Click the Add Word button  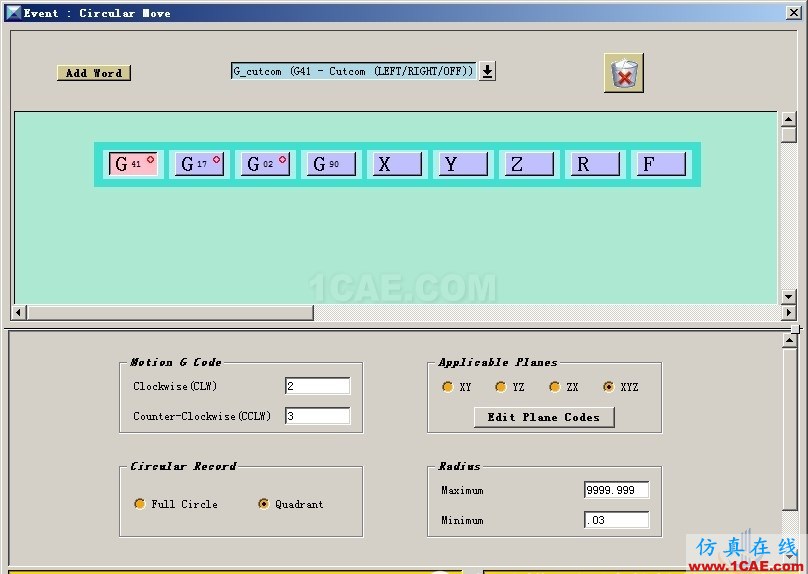[94, 73]
